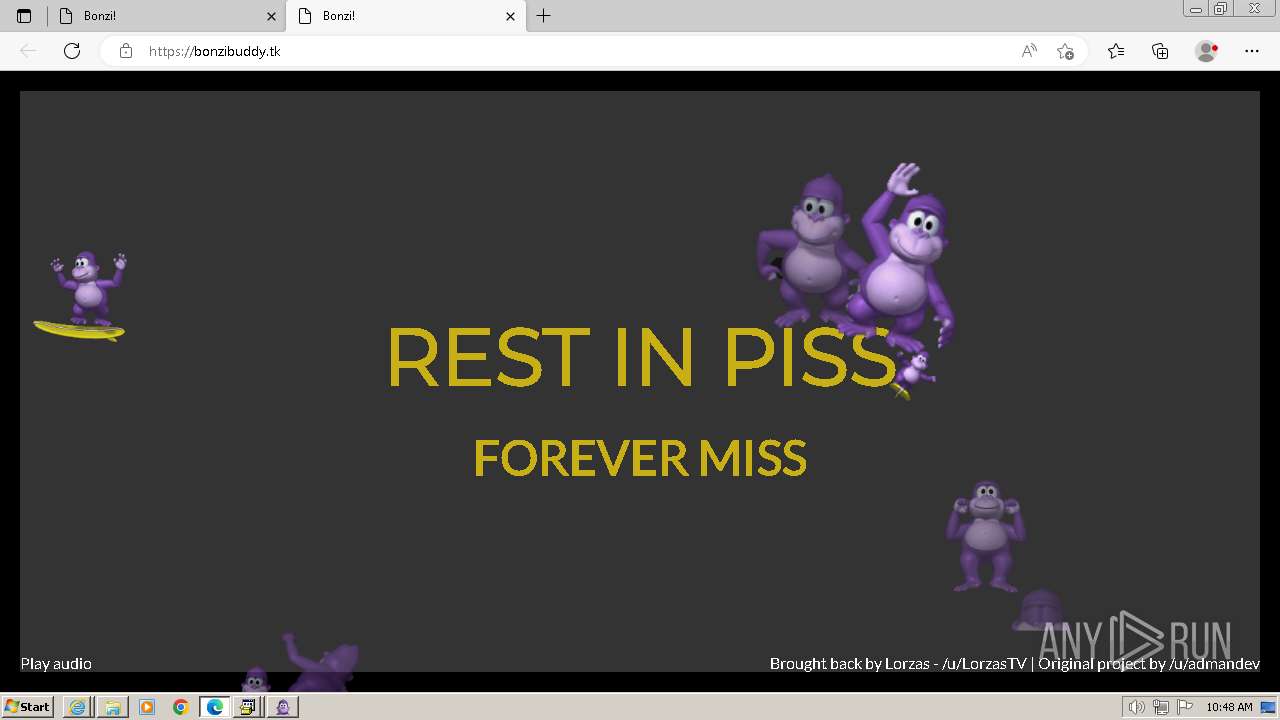Click the Original project by /u/admandev credit

1149,664
